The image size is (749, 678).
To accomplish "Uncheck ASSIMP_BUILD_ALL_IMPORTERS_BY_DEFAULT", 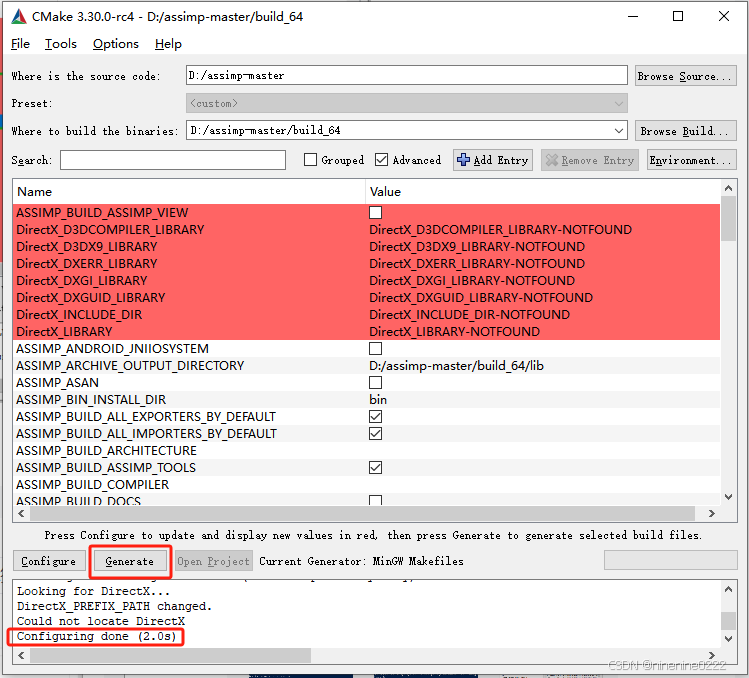I will (375, 434).
